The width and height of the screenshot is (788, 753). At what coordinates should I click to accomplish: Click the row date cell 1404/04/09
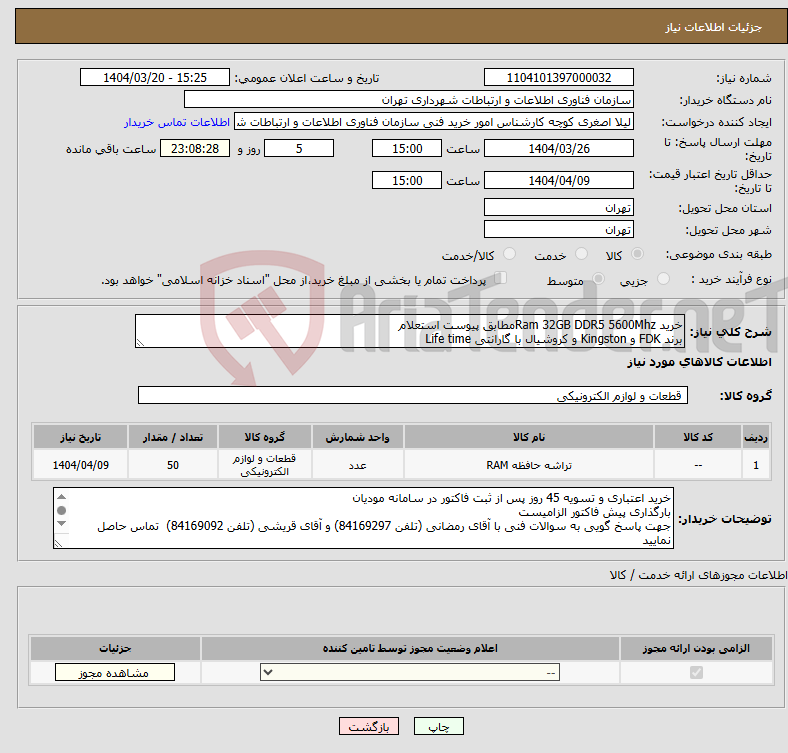click(x=80, y=465)
